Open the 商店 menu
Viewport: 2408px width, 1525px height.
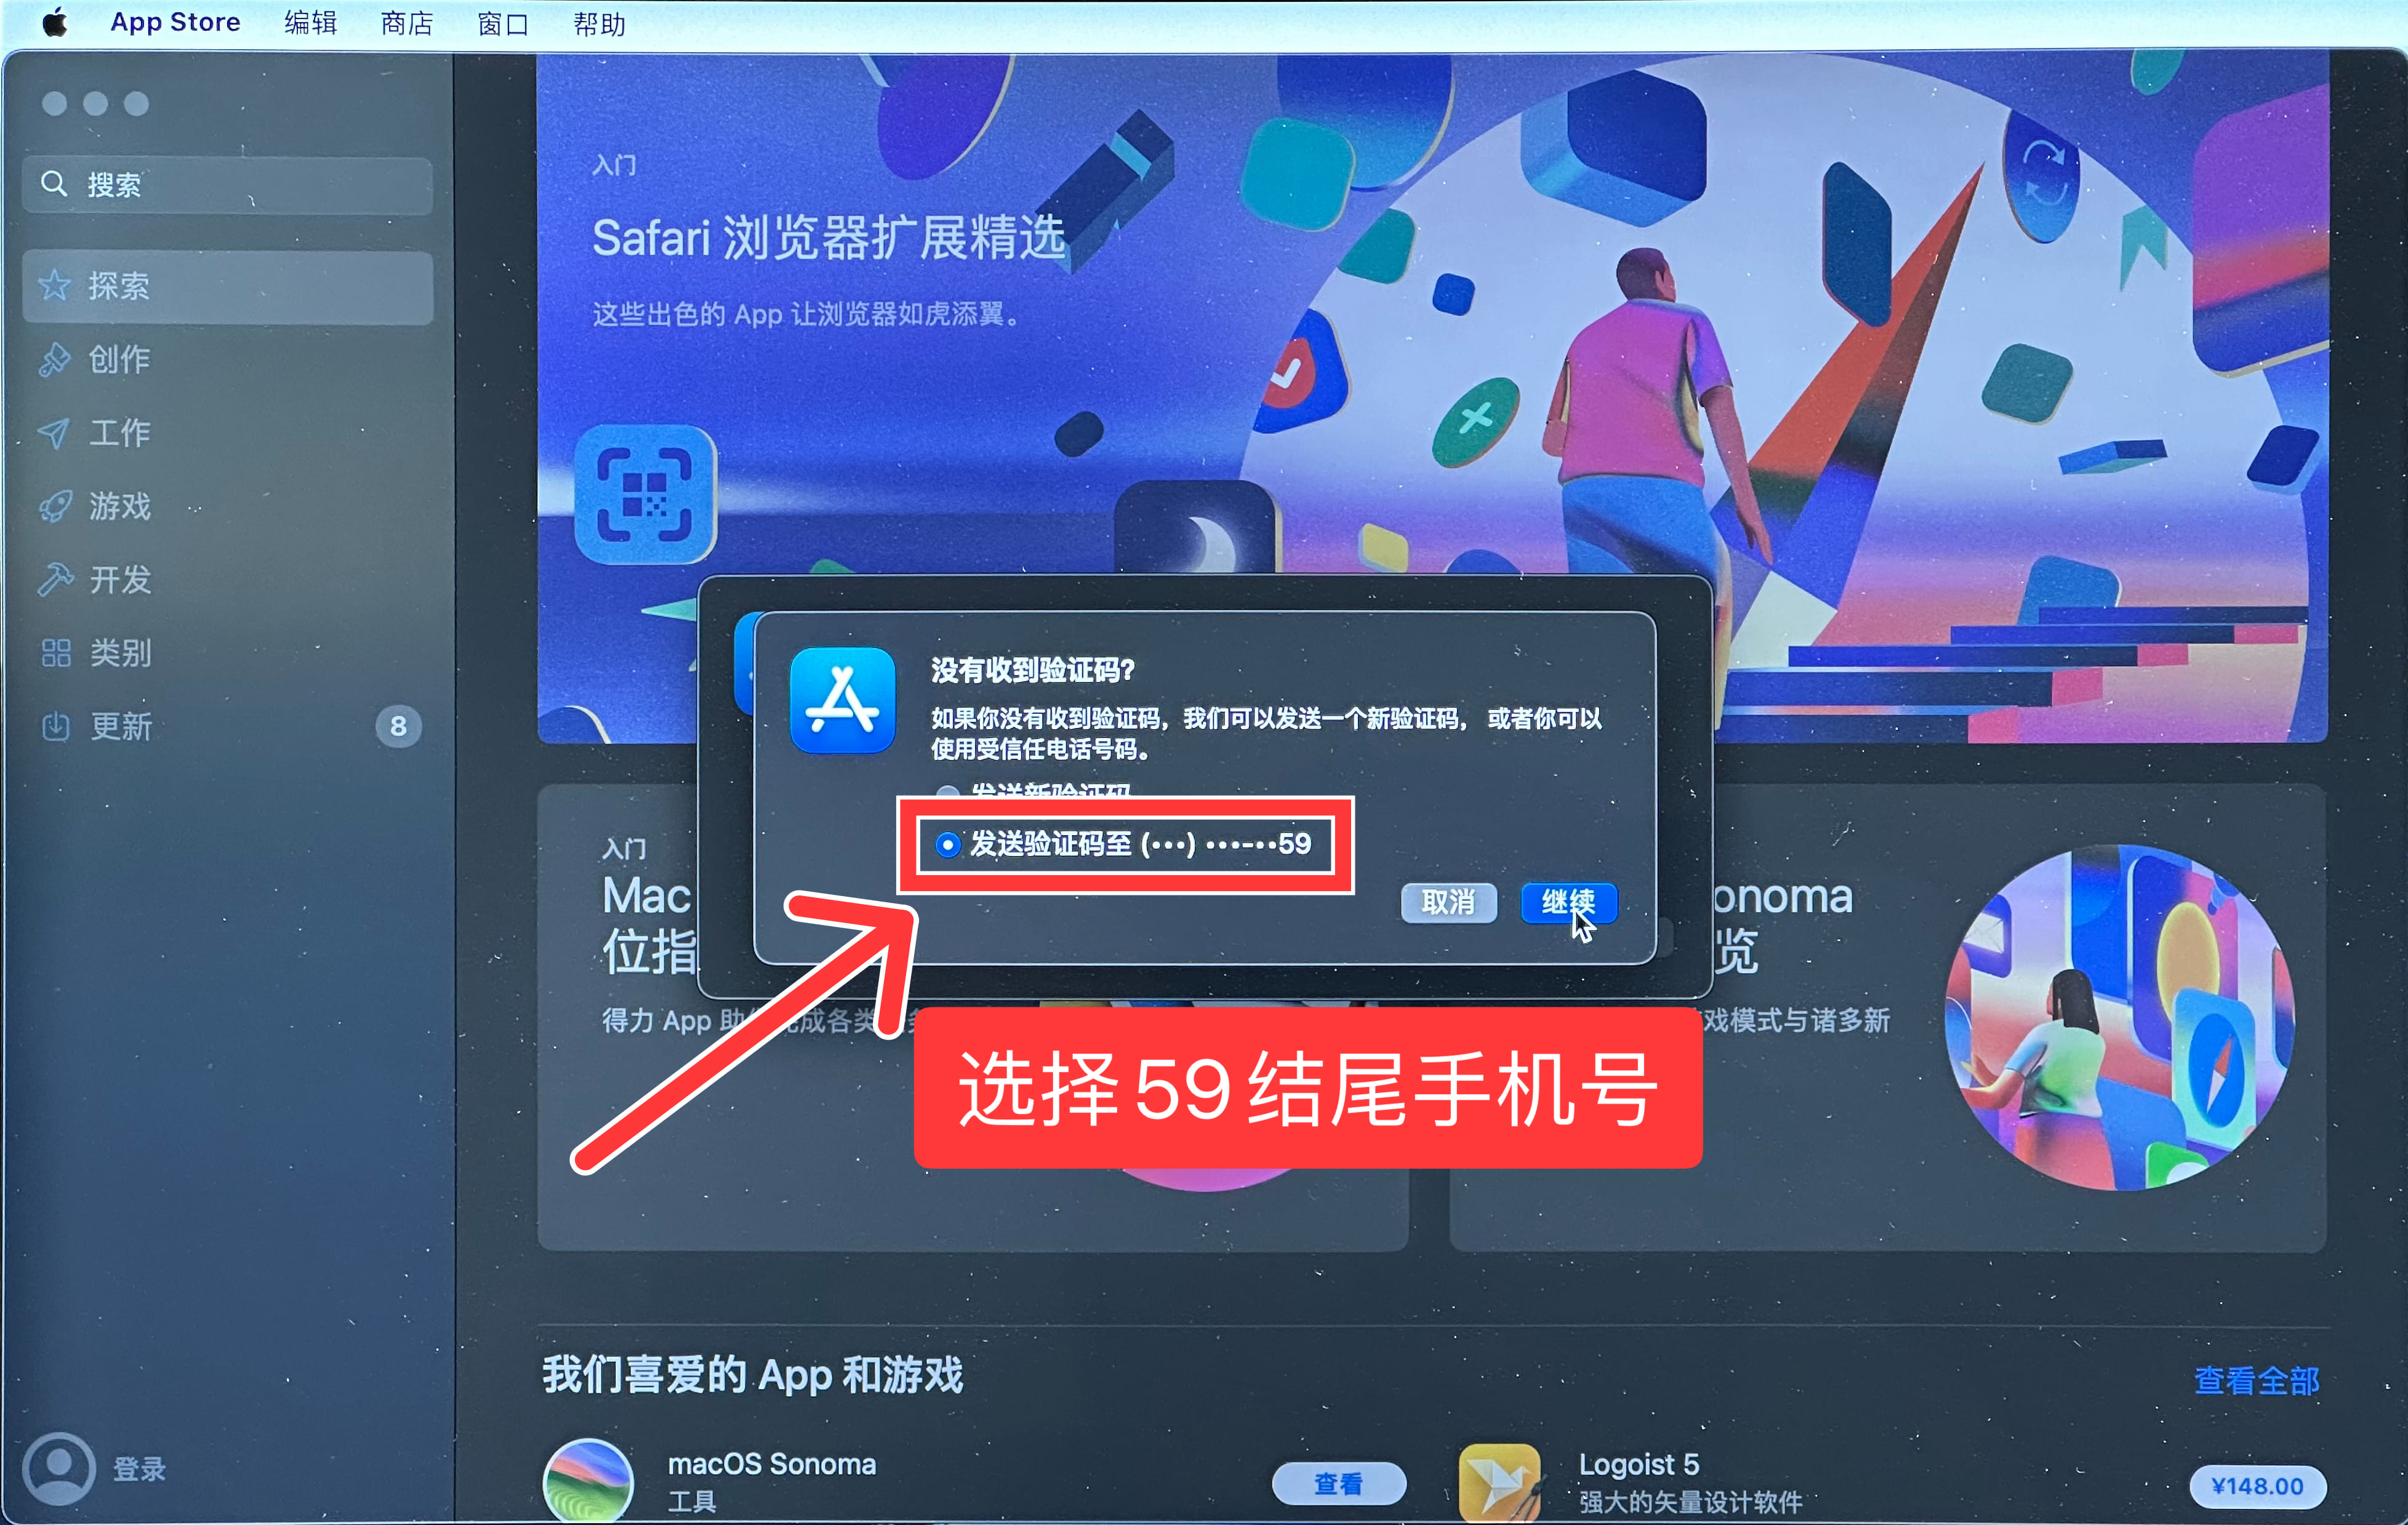pyautogui.click(x=406, y=23)
